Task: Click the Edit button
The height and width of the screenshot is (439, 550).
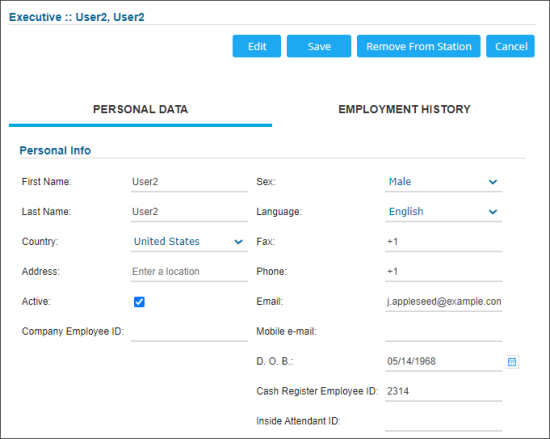Action: click(257, 46)
